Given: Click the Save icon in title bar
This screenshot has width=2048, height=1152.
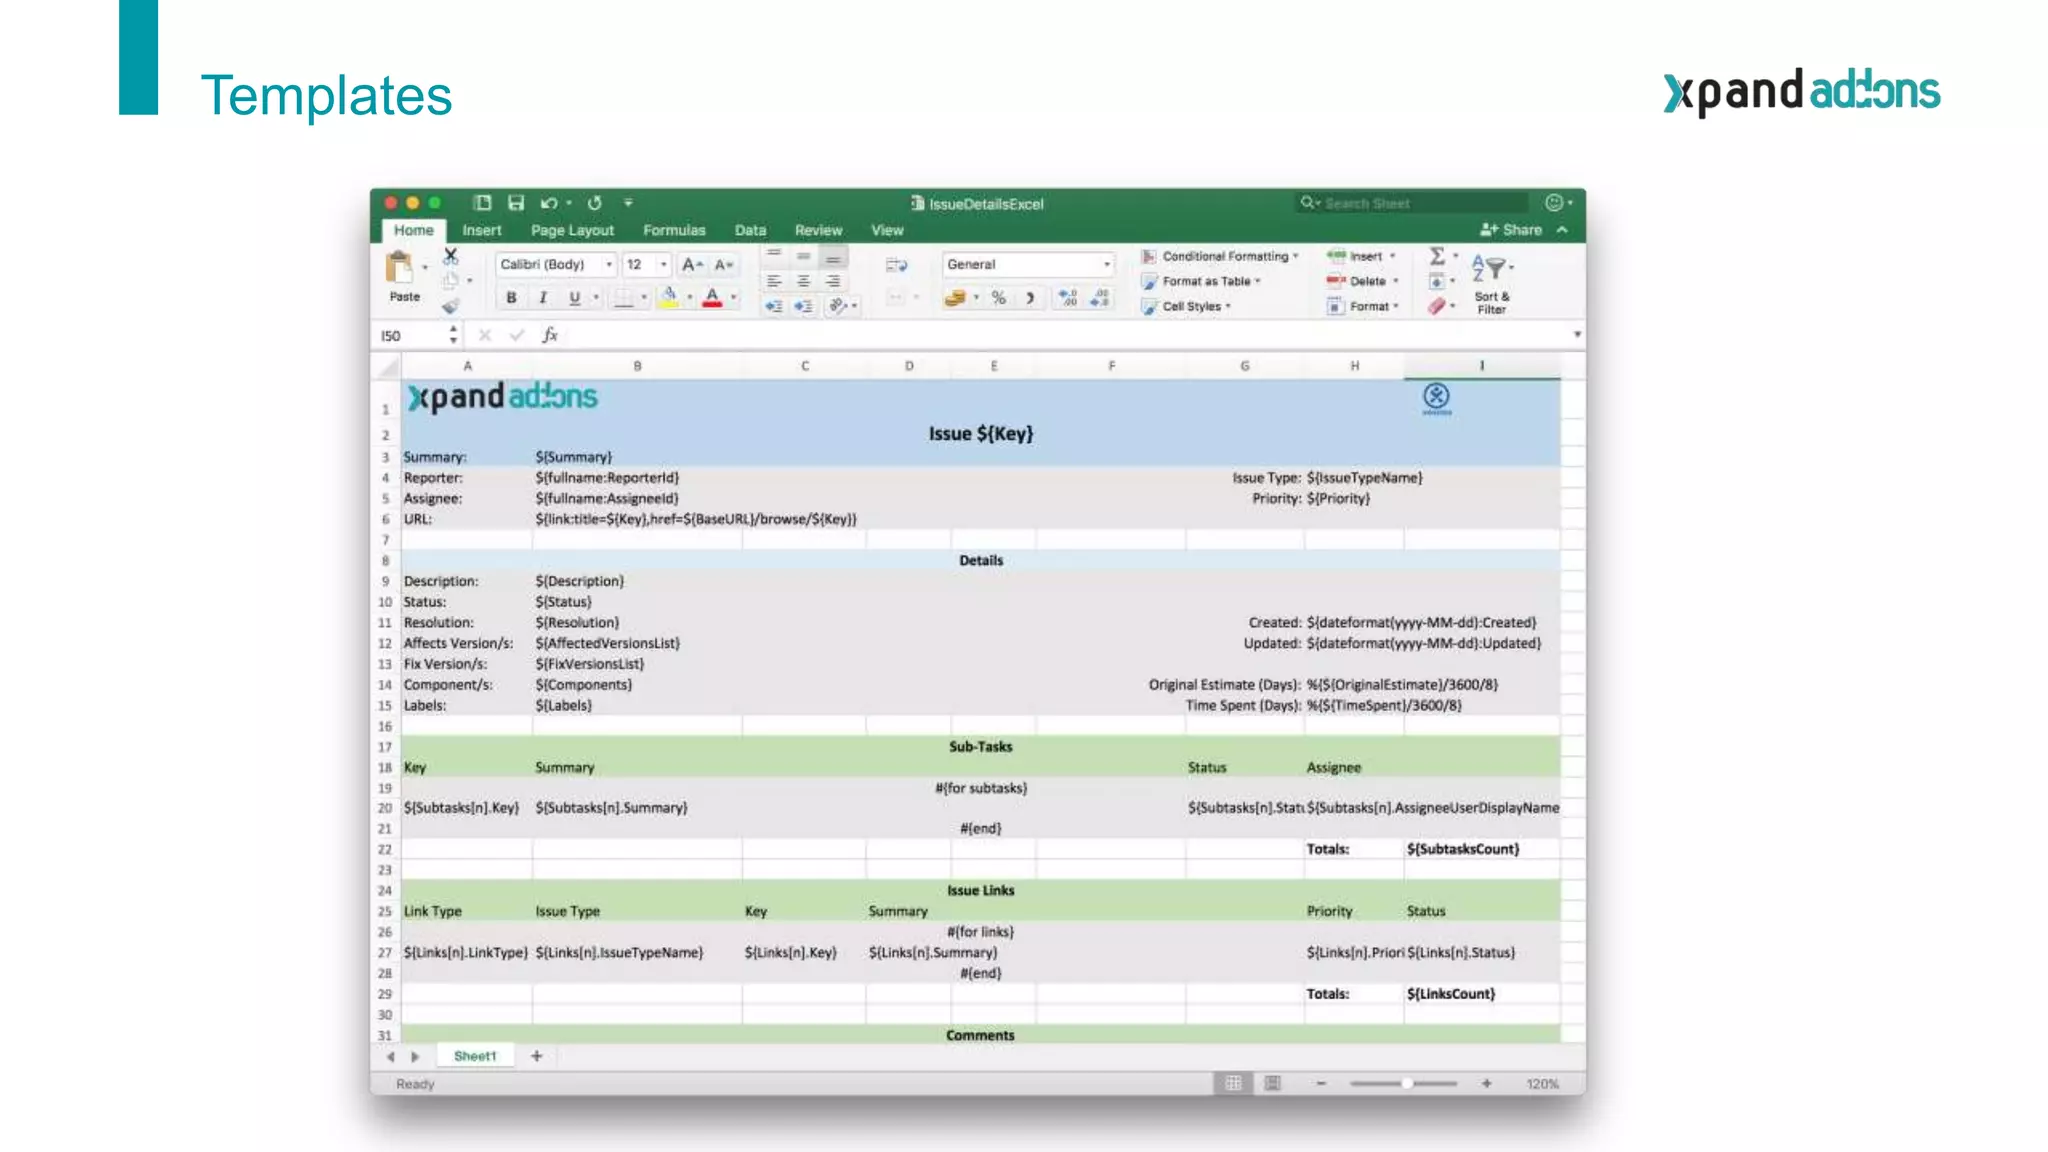Looking at the screenshot, I should coord(516,203).
